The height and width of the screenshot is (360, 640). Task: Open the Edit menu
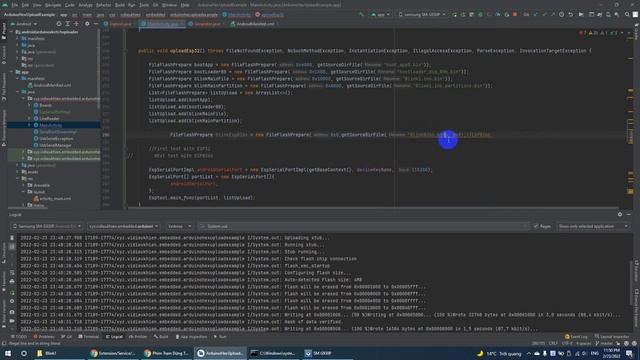point(25,5)
